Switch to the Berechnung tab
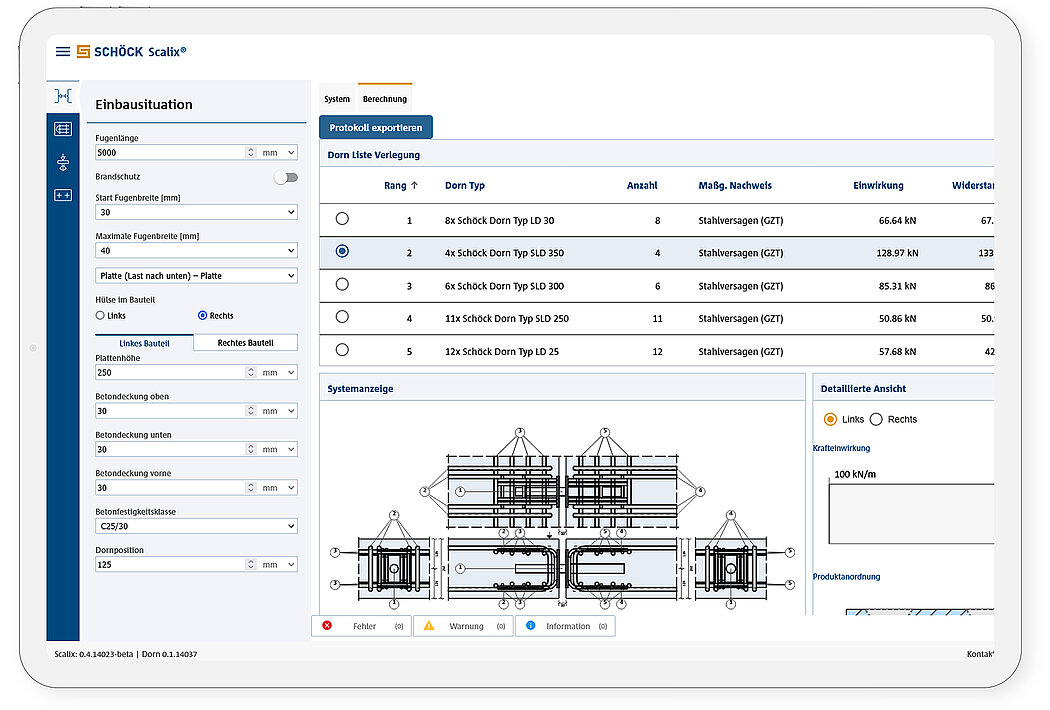Screen dimensions: 1050x710 coord(386,98)
